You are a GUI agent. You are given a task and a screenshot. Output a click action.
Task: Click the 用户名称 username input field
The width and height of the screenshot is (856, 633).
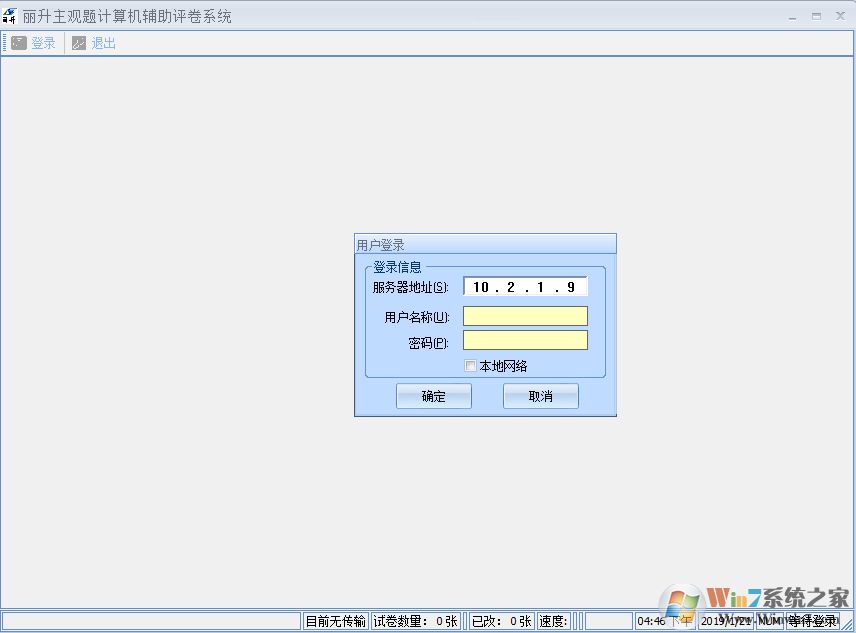tap(525, 314)
